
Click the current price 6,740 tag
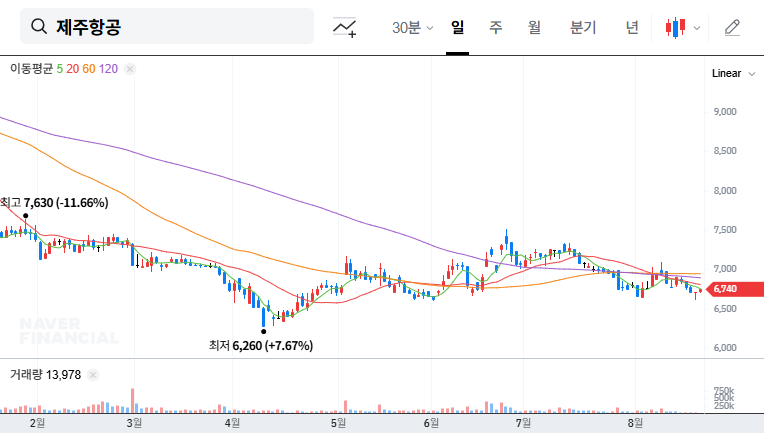click(x=724, y=290)
